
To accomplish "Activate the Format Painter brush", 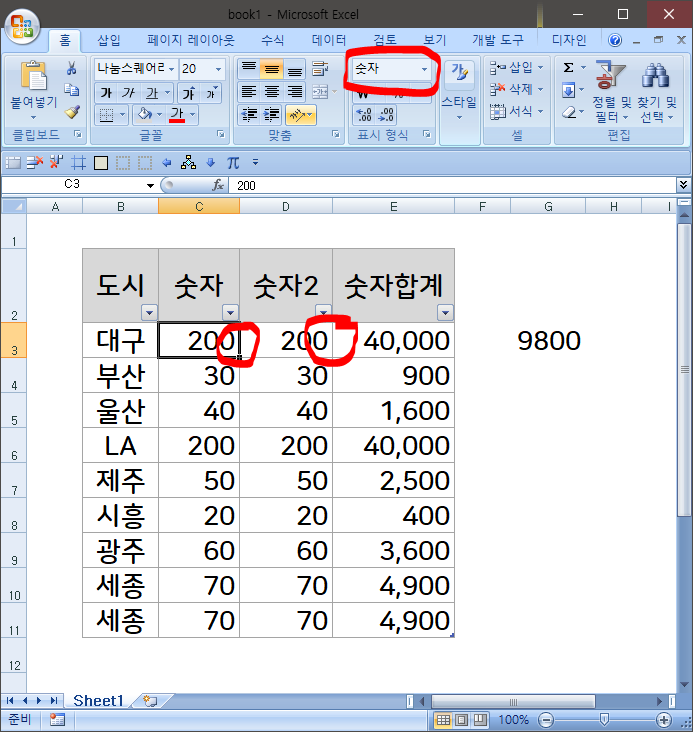I will (72, 112).
